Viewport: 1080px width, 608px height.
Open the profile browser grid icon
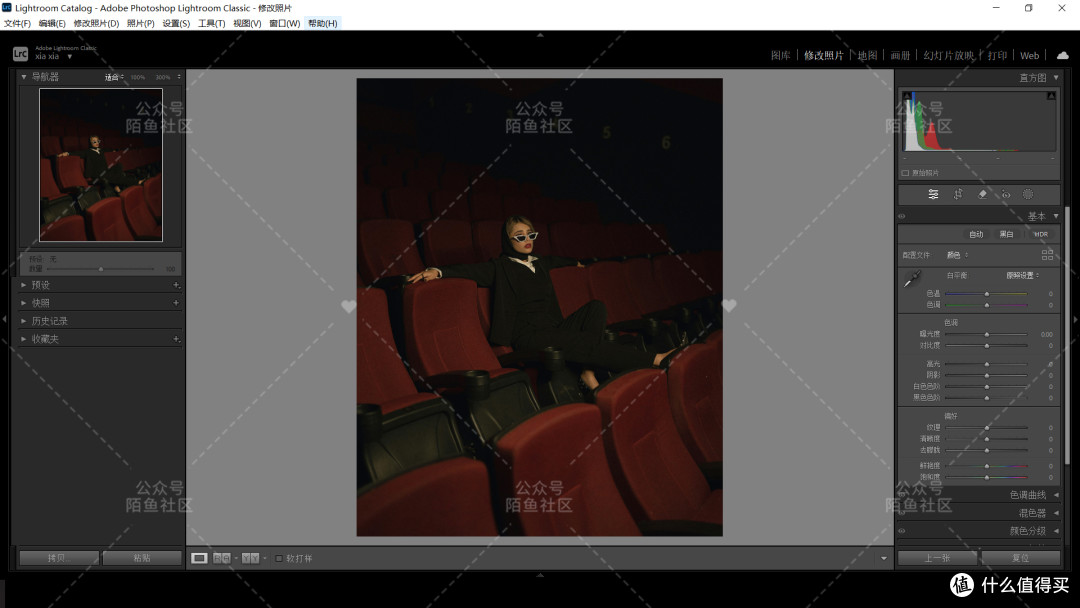1047,255
